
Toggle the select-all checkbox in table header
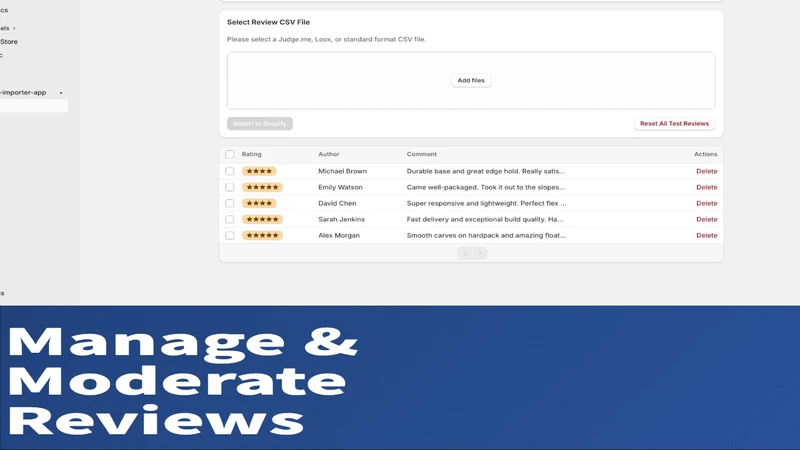[230, 154]
